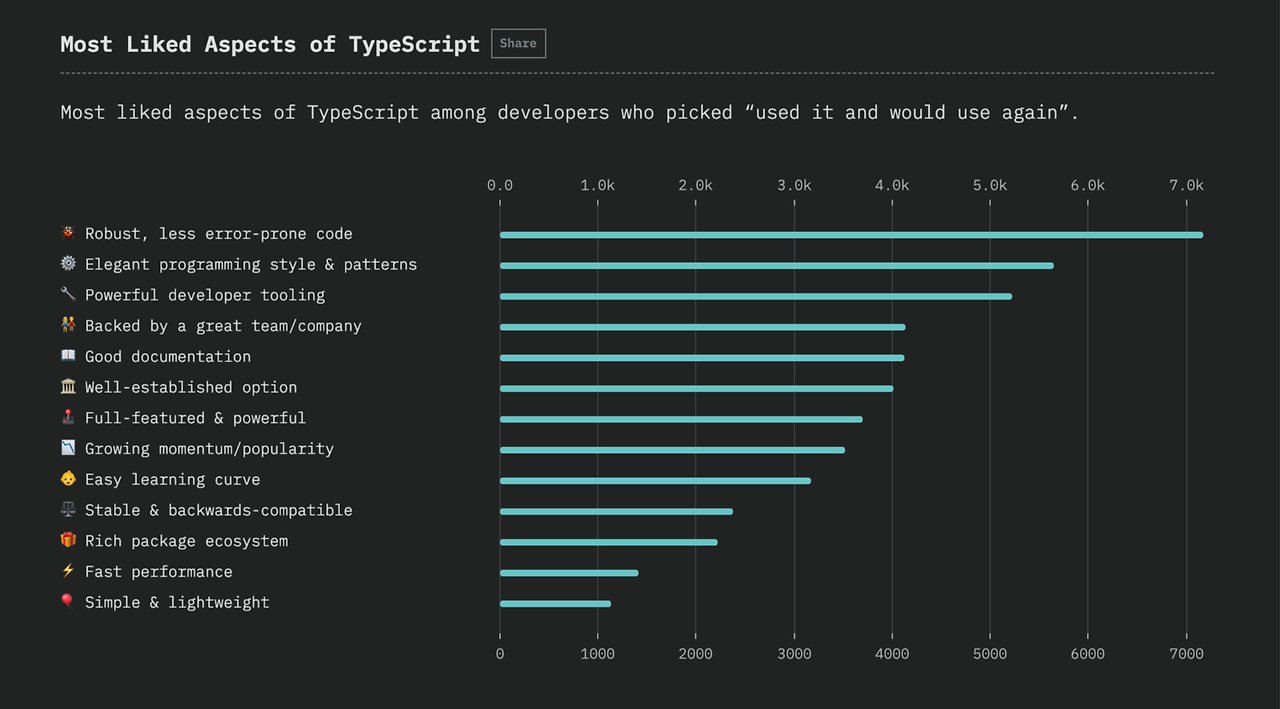Image resolution: width=1280 pixels, height=709 pixels.
Task: Click the bug icon for Robust code
Action: point(68,233)
